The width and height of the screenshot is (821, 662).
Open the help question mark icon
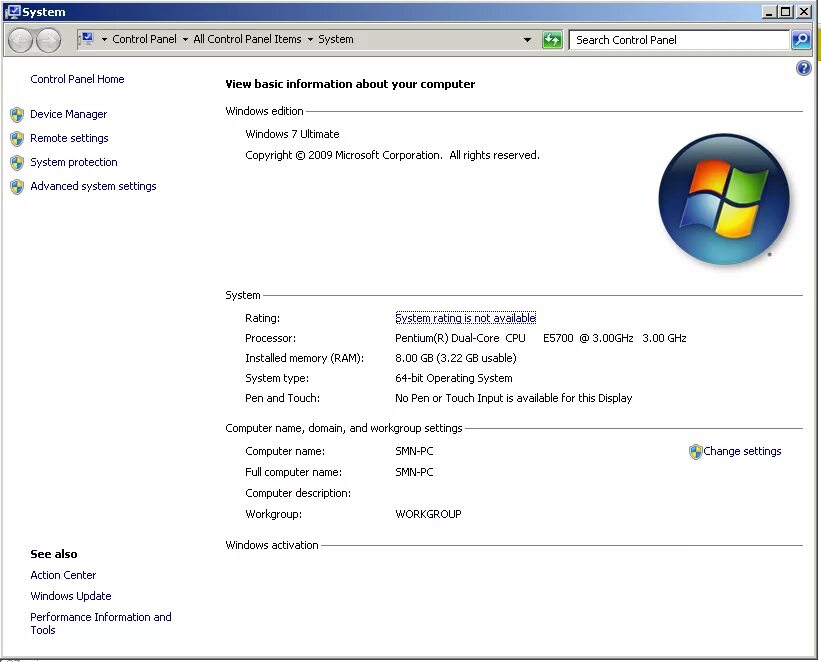point(803,68)
